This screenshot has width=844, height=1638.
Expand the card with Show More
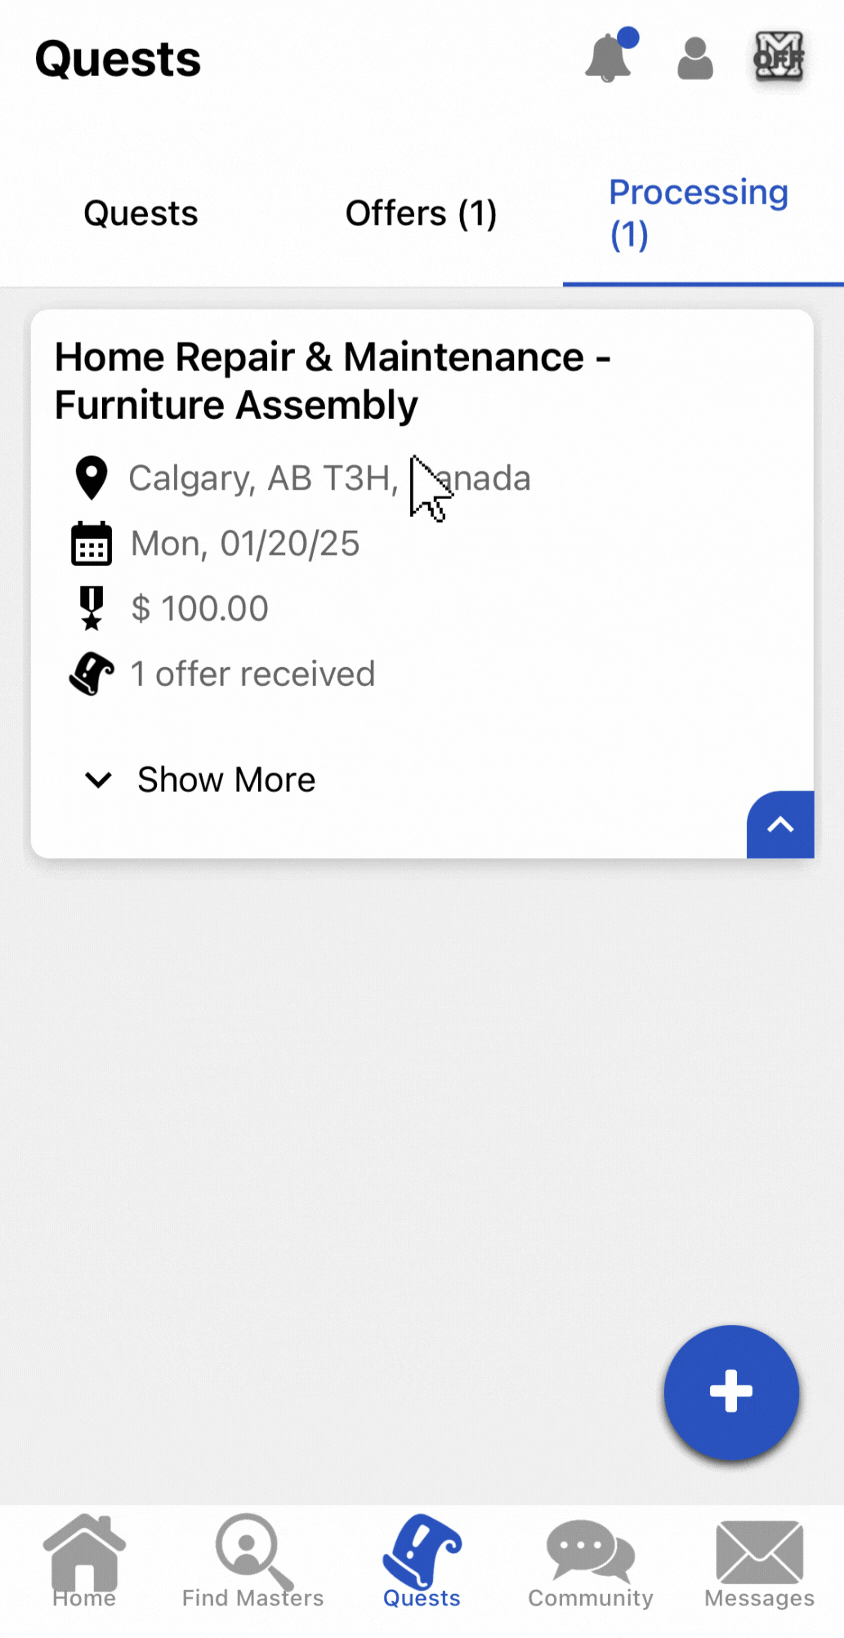[x=226, y=780]
